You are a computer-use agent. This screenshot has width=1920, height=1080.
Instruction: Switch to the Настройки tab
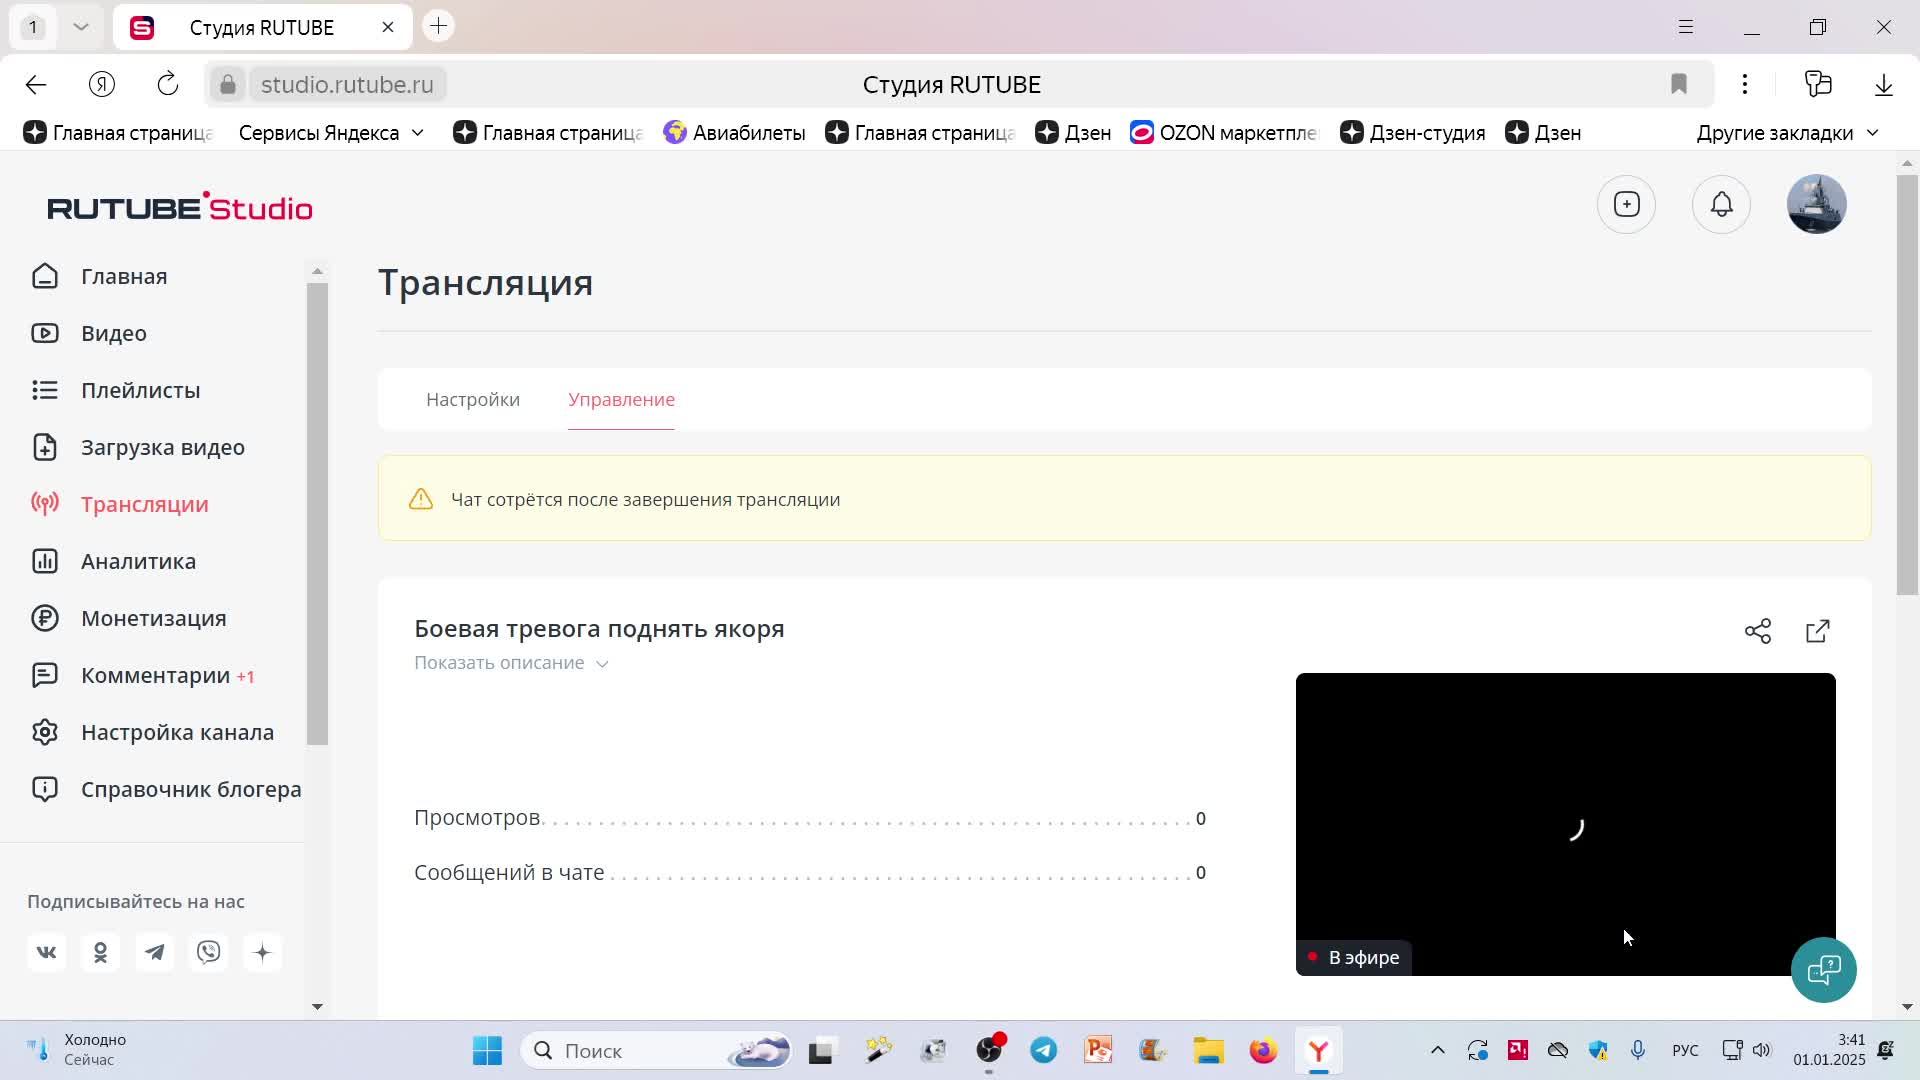click(473, 399)
